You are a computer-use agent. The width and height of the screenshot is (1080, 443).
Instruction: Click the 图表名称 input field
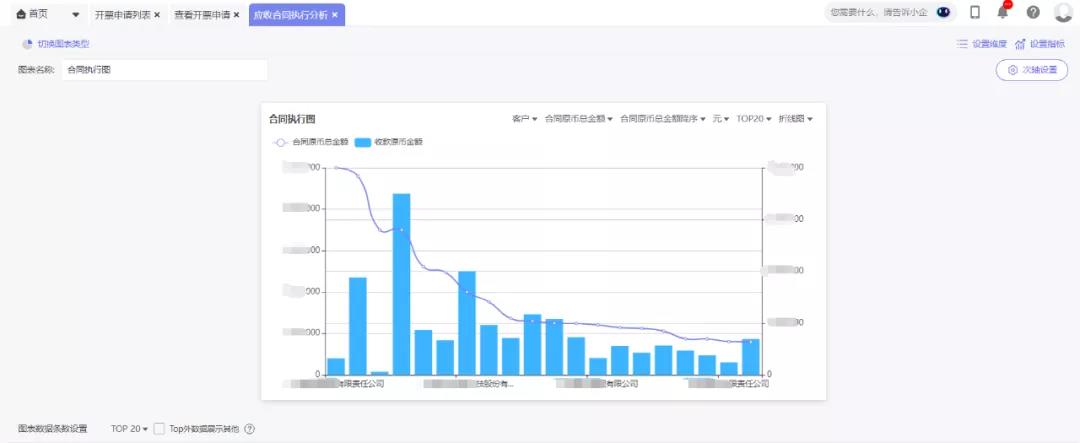[x=164, y=70]
